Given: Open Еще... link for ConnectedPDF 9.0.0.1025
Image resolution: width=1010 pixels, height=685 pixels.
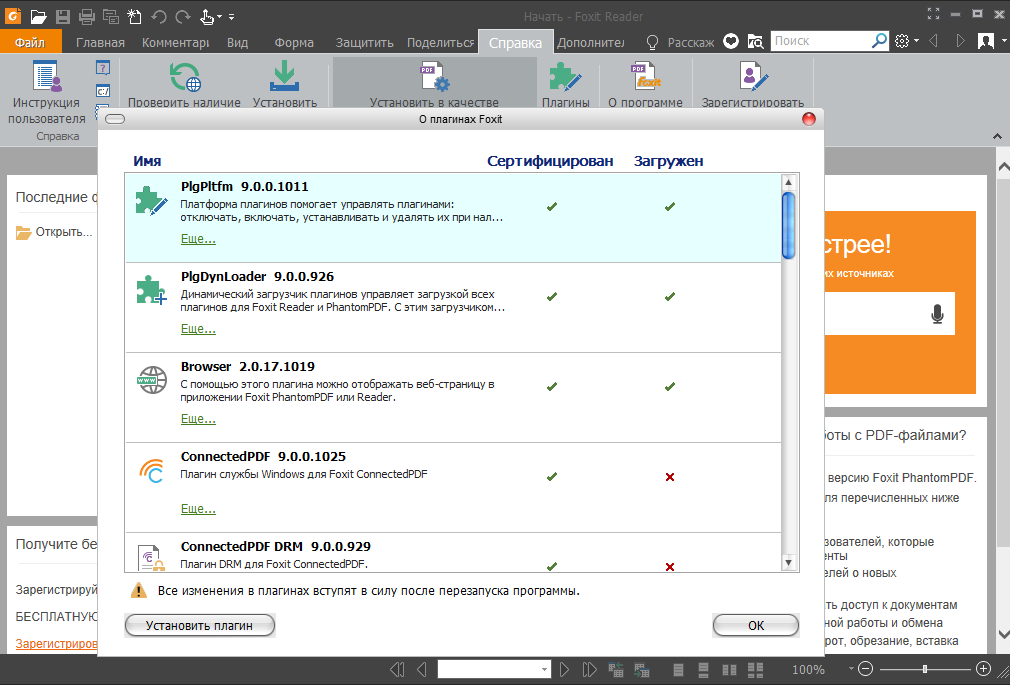Looking at the screenshot, I should pos(198,508).
